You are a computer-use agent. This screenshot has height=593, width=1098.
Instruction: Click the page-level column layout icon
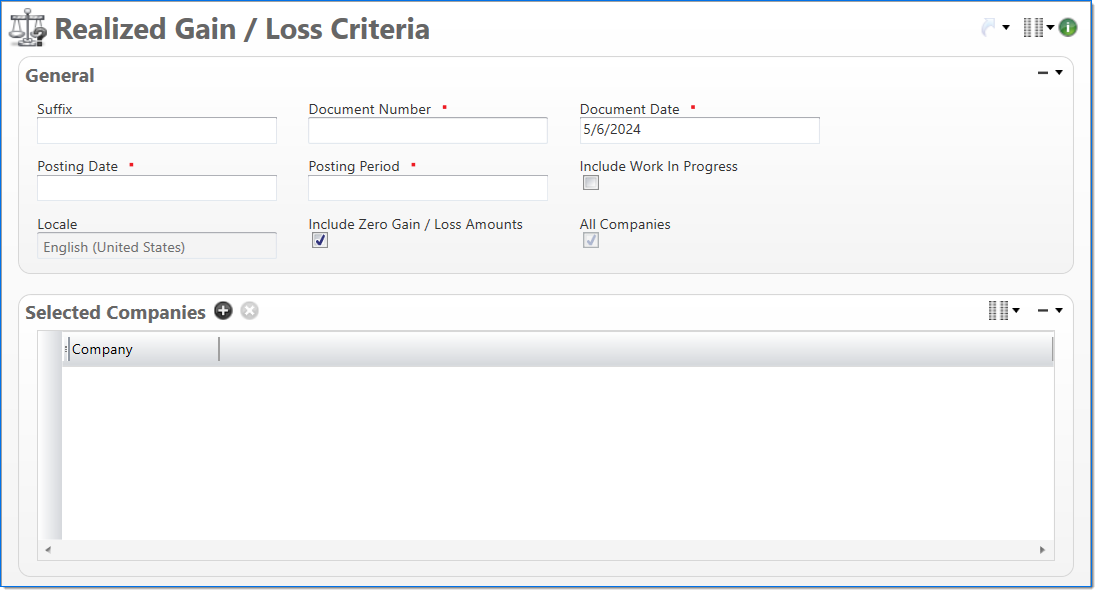click(x=1033, y=28)
